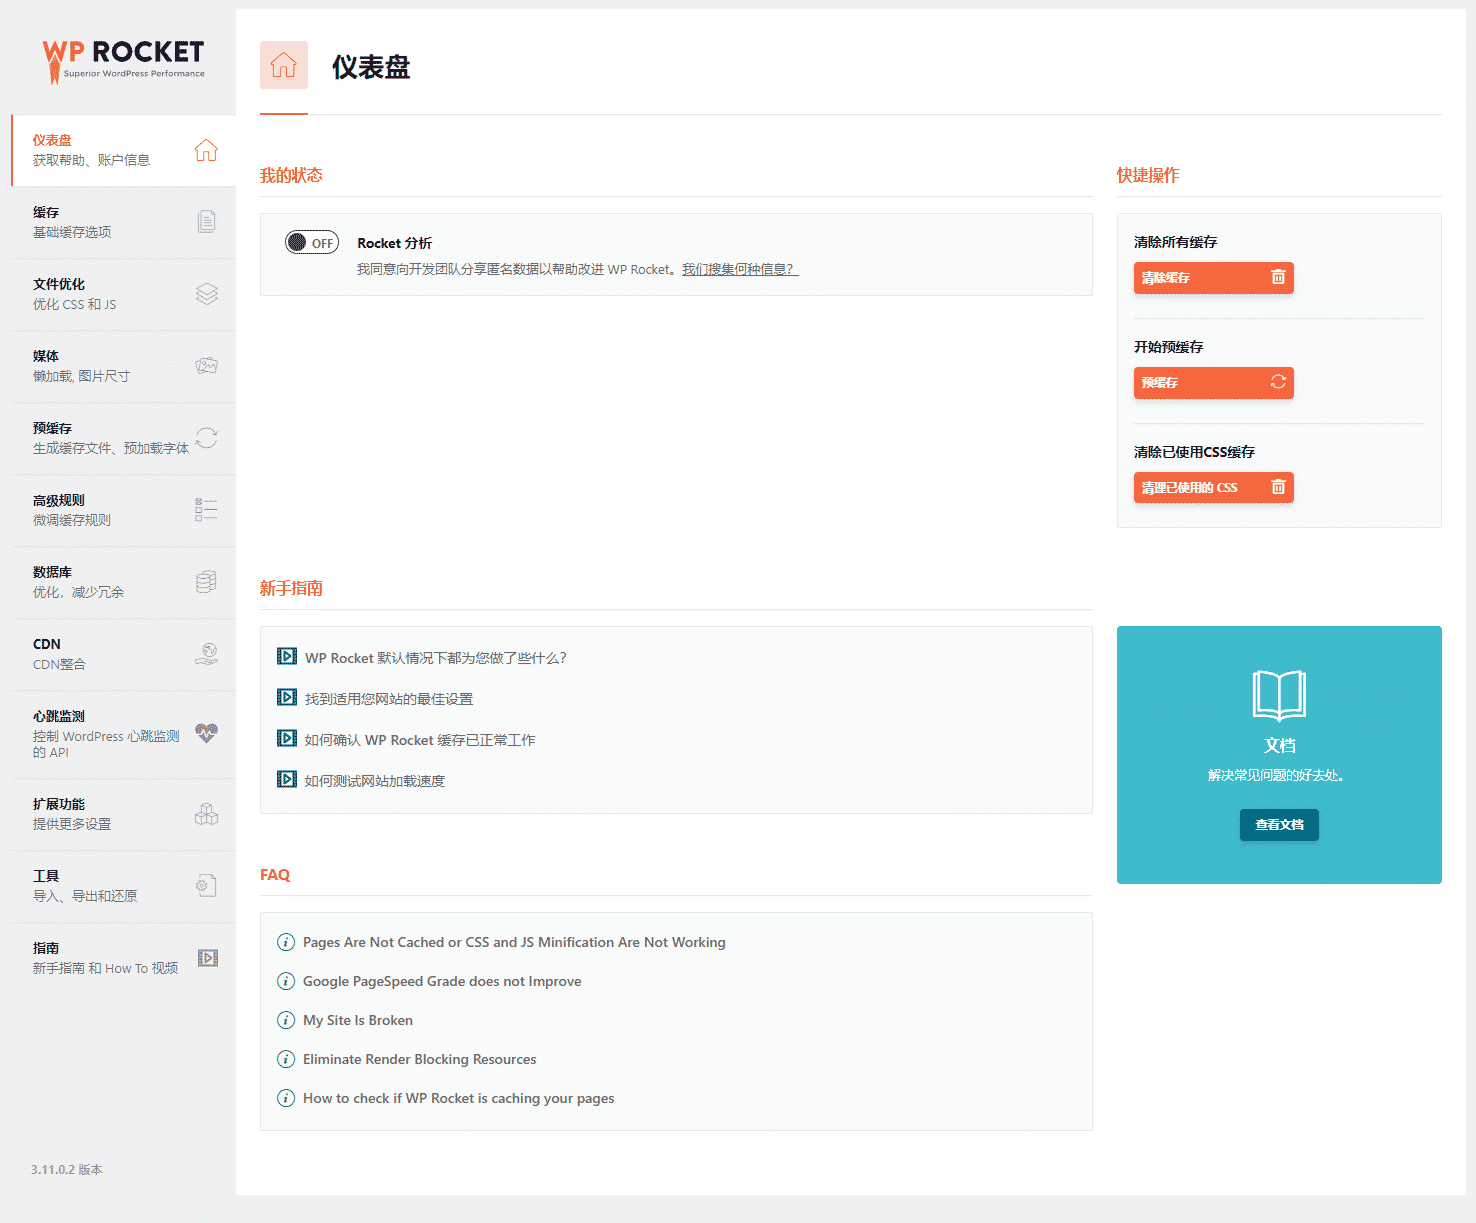Open the 心跳监测 tab

124,734
